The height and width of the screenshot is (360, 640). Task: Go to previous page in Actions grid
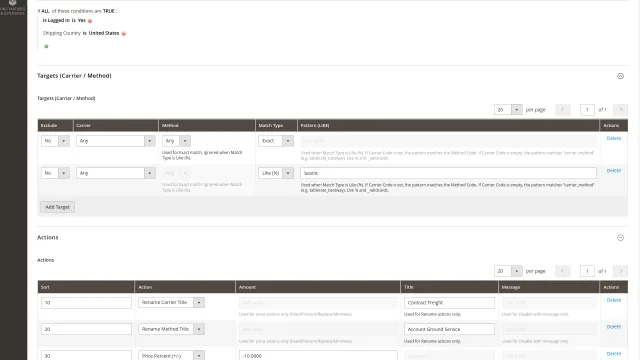562,271
